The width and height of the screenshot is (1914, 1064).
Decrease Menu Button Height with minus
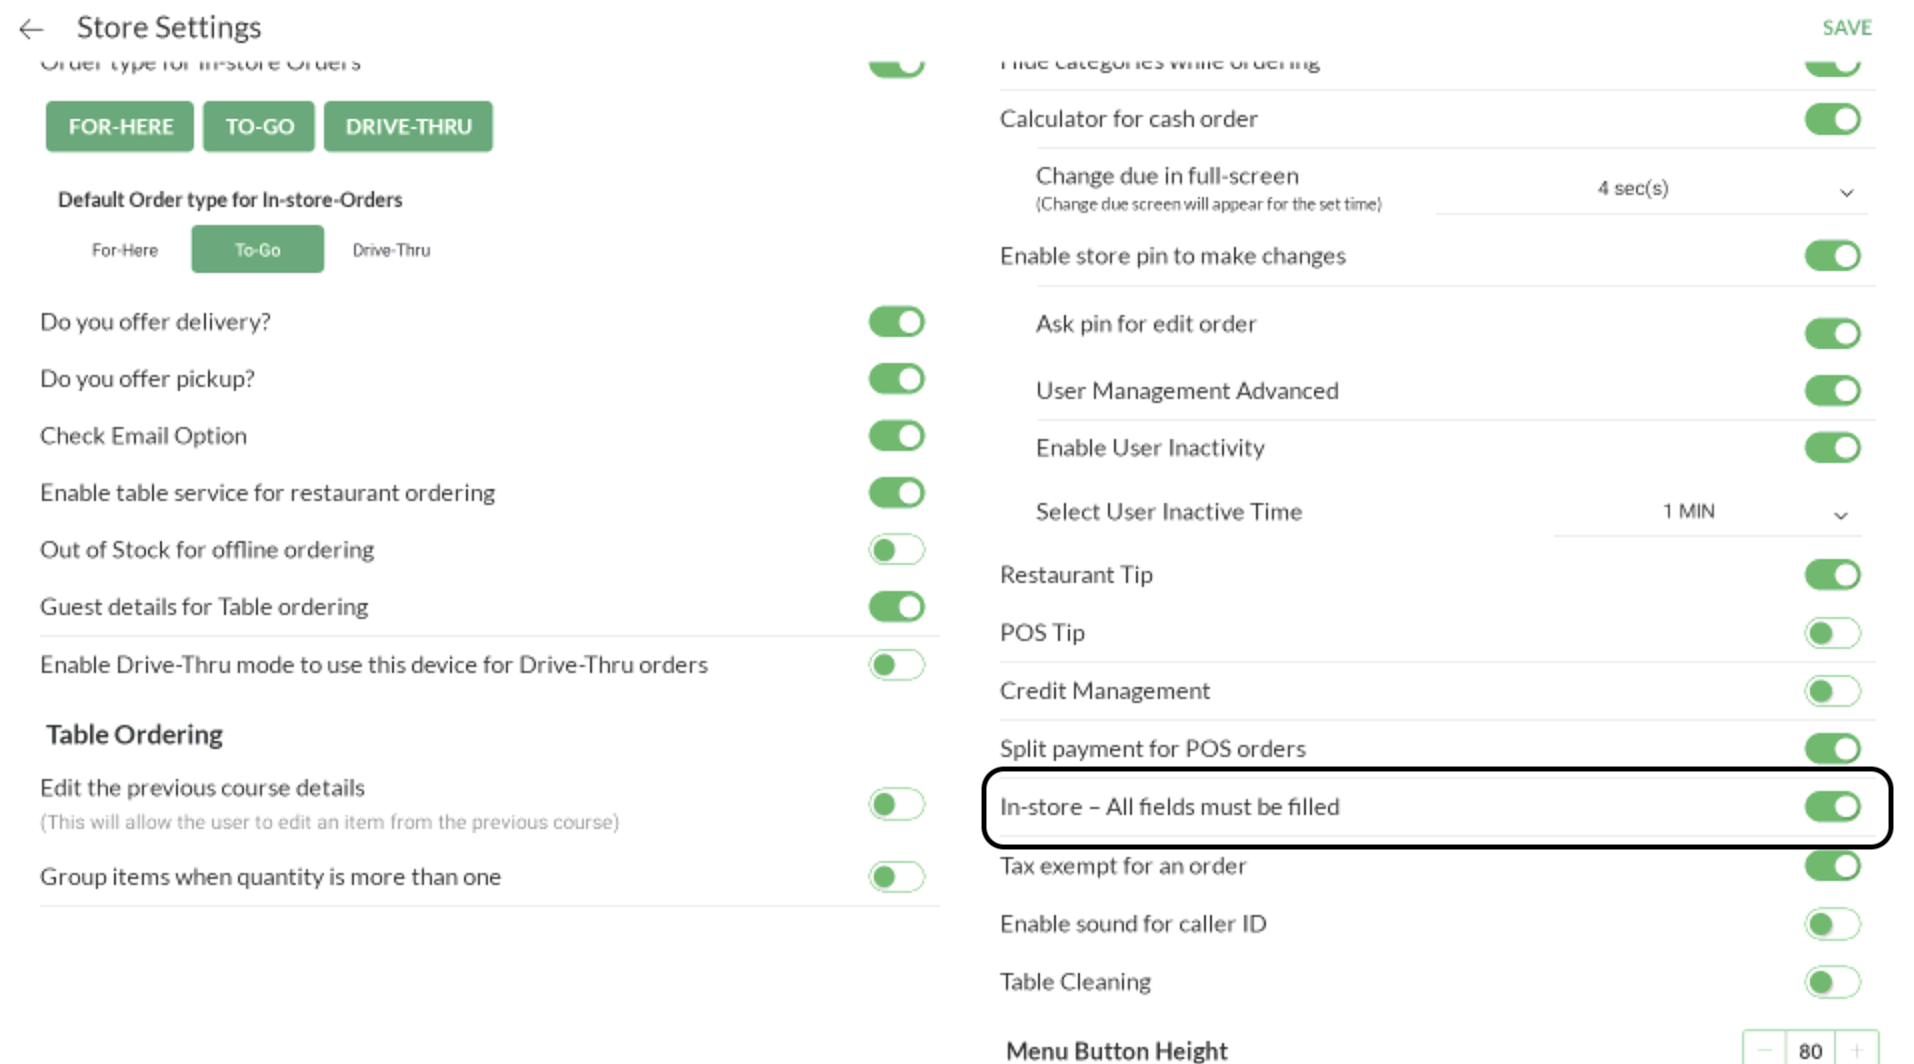pyautogui.click(x=1764, y=1050)
